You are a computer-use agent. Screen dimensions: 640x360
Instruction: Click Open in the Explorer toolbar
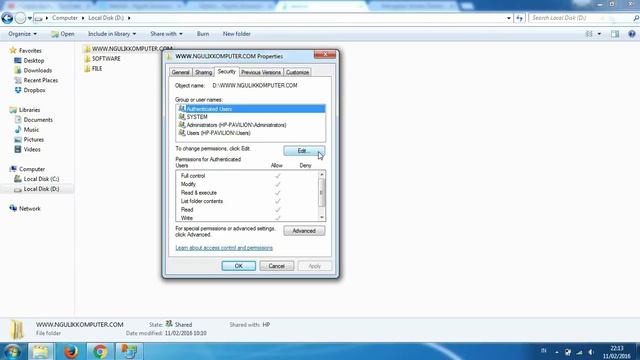(x=63, y=34)
